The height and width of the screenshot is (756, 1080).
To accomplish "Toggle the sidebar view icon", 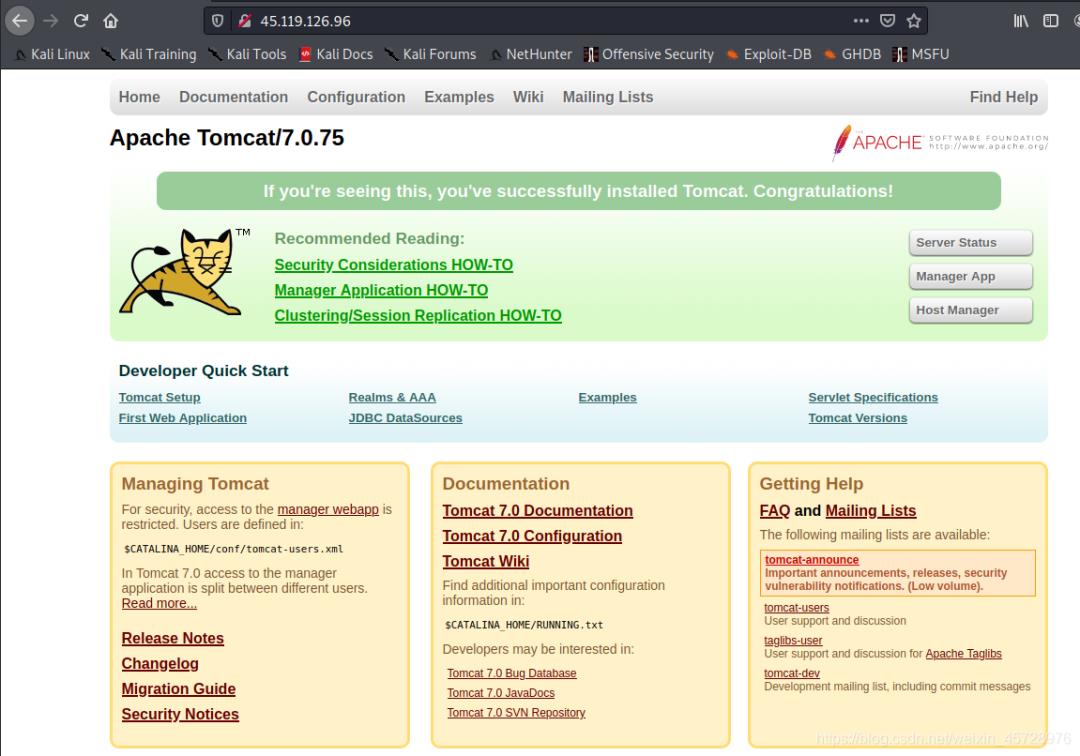I will point(1050,21).
